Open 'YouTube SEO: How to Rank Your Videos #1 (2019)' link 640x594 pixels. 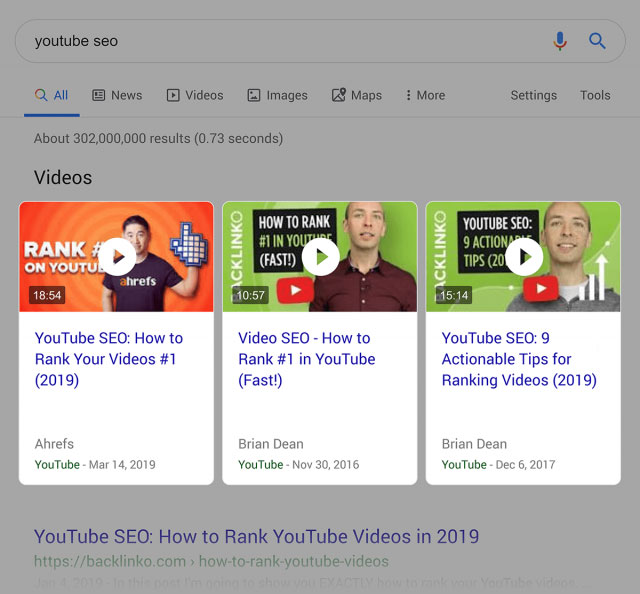(x=109, y=359)
